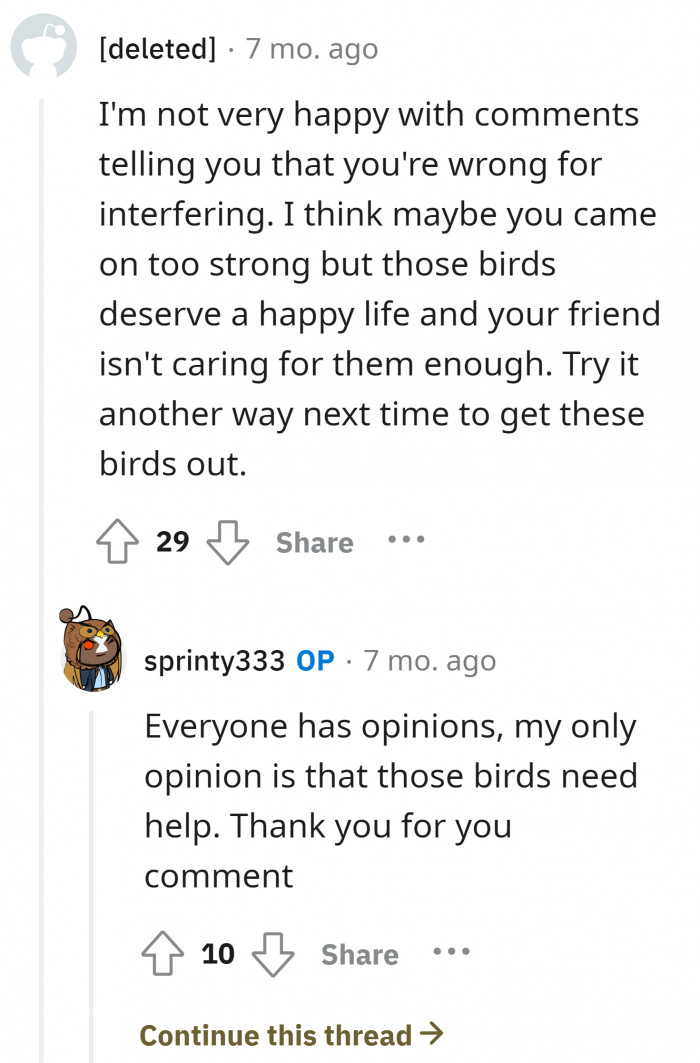
Task: Open the Share icon on the top comment
Action: click(x=314, y=542)
